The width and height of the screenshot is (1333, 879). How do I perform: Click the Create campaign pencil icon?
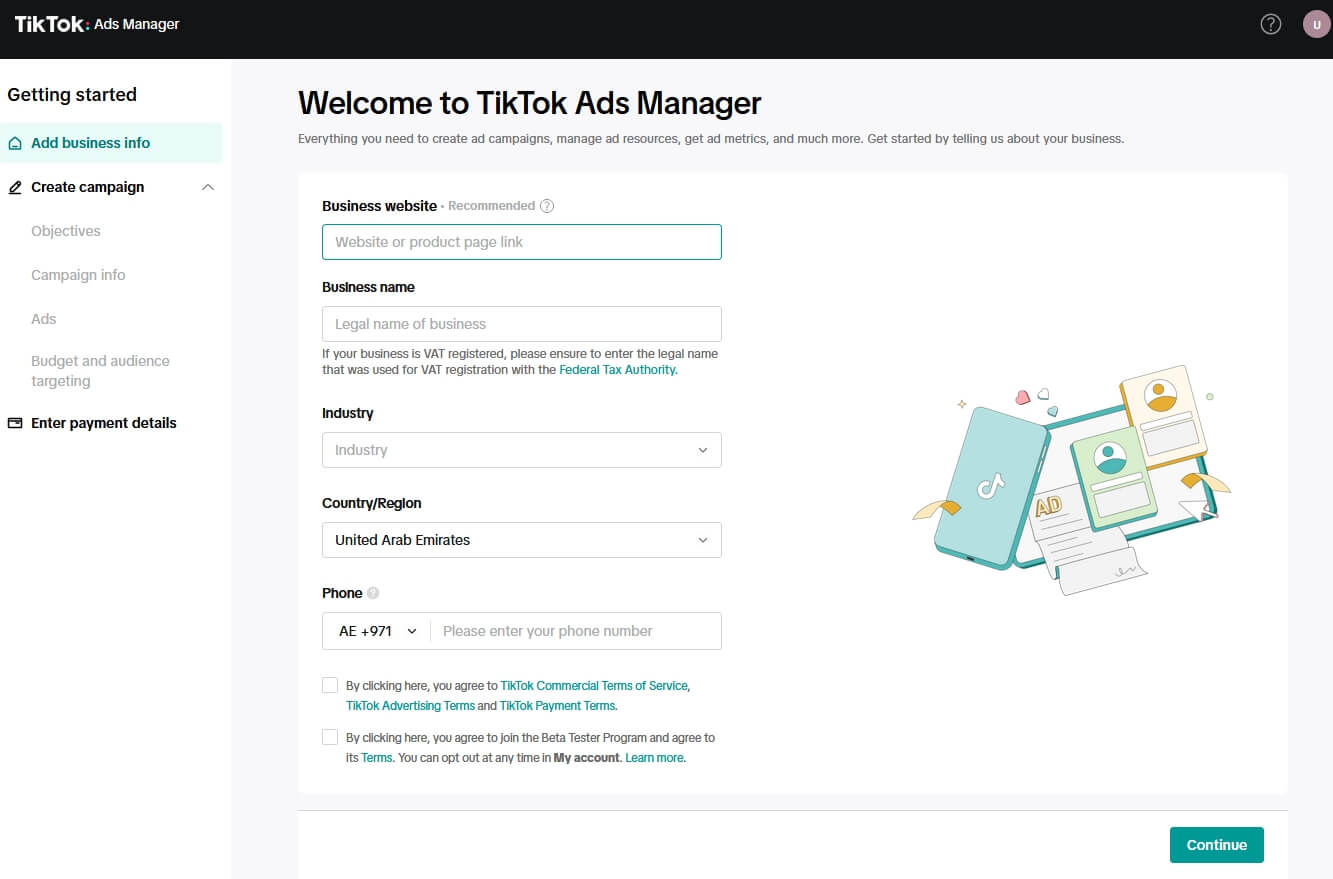[14, 187]
